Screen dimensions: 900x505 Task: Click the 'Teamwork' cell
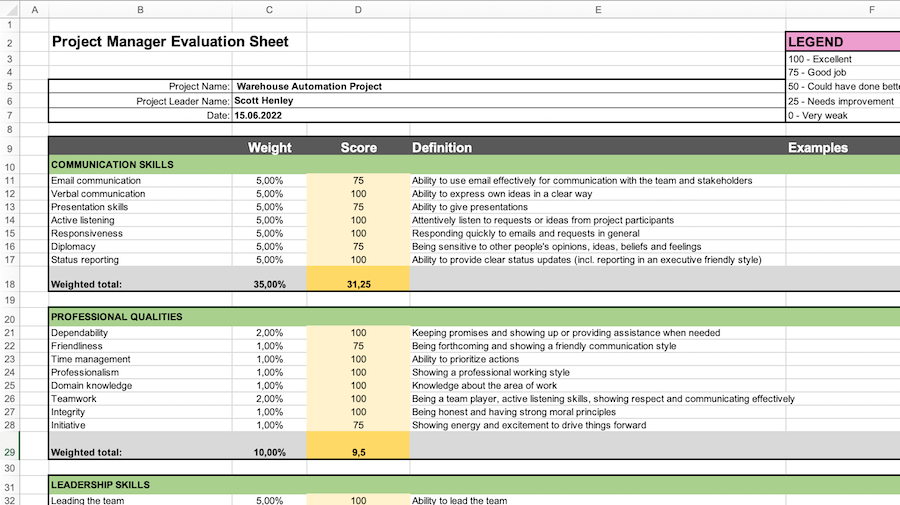pos(141,399)
